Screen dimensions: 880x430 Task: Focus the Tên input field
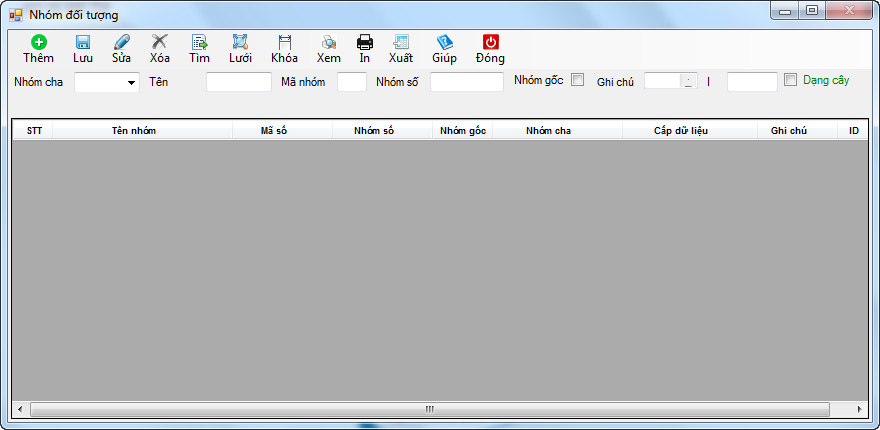(239, 82)
